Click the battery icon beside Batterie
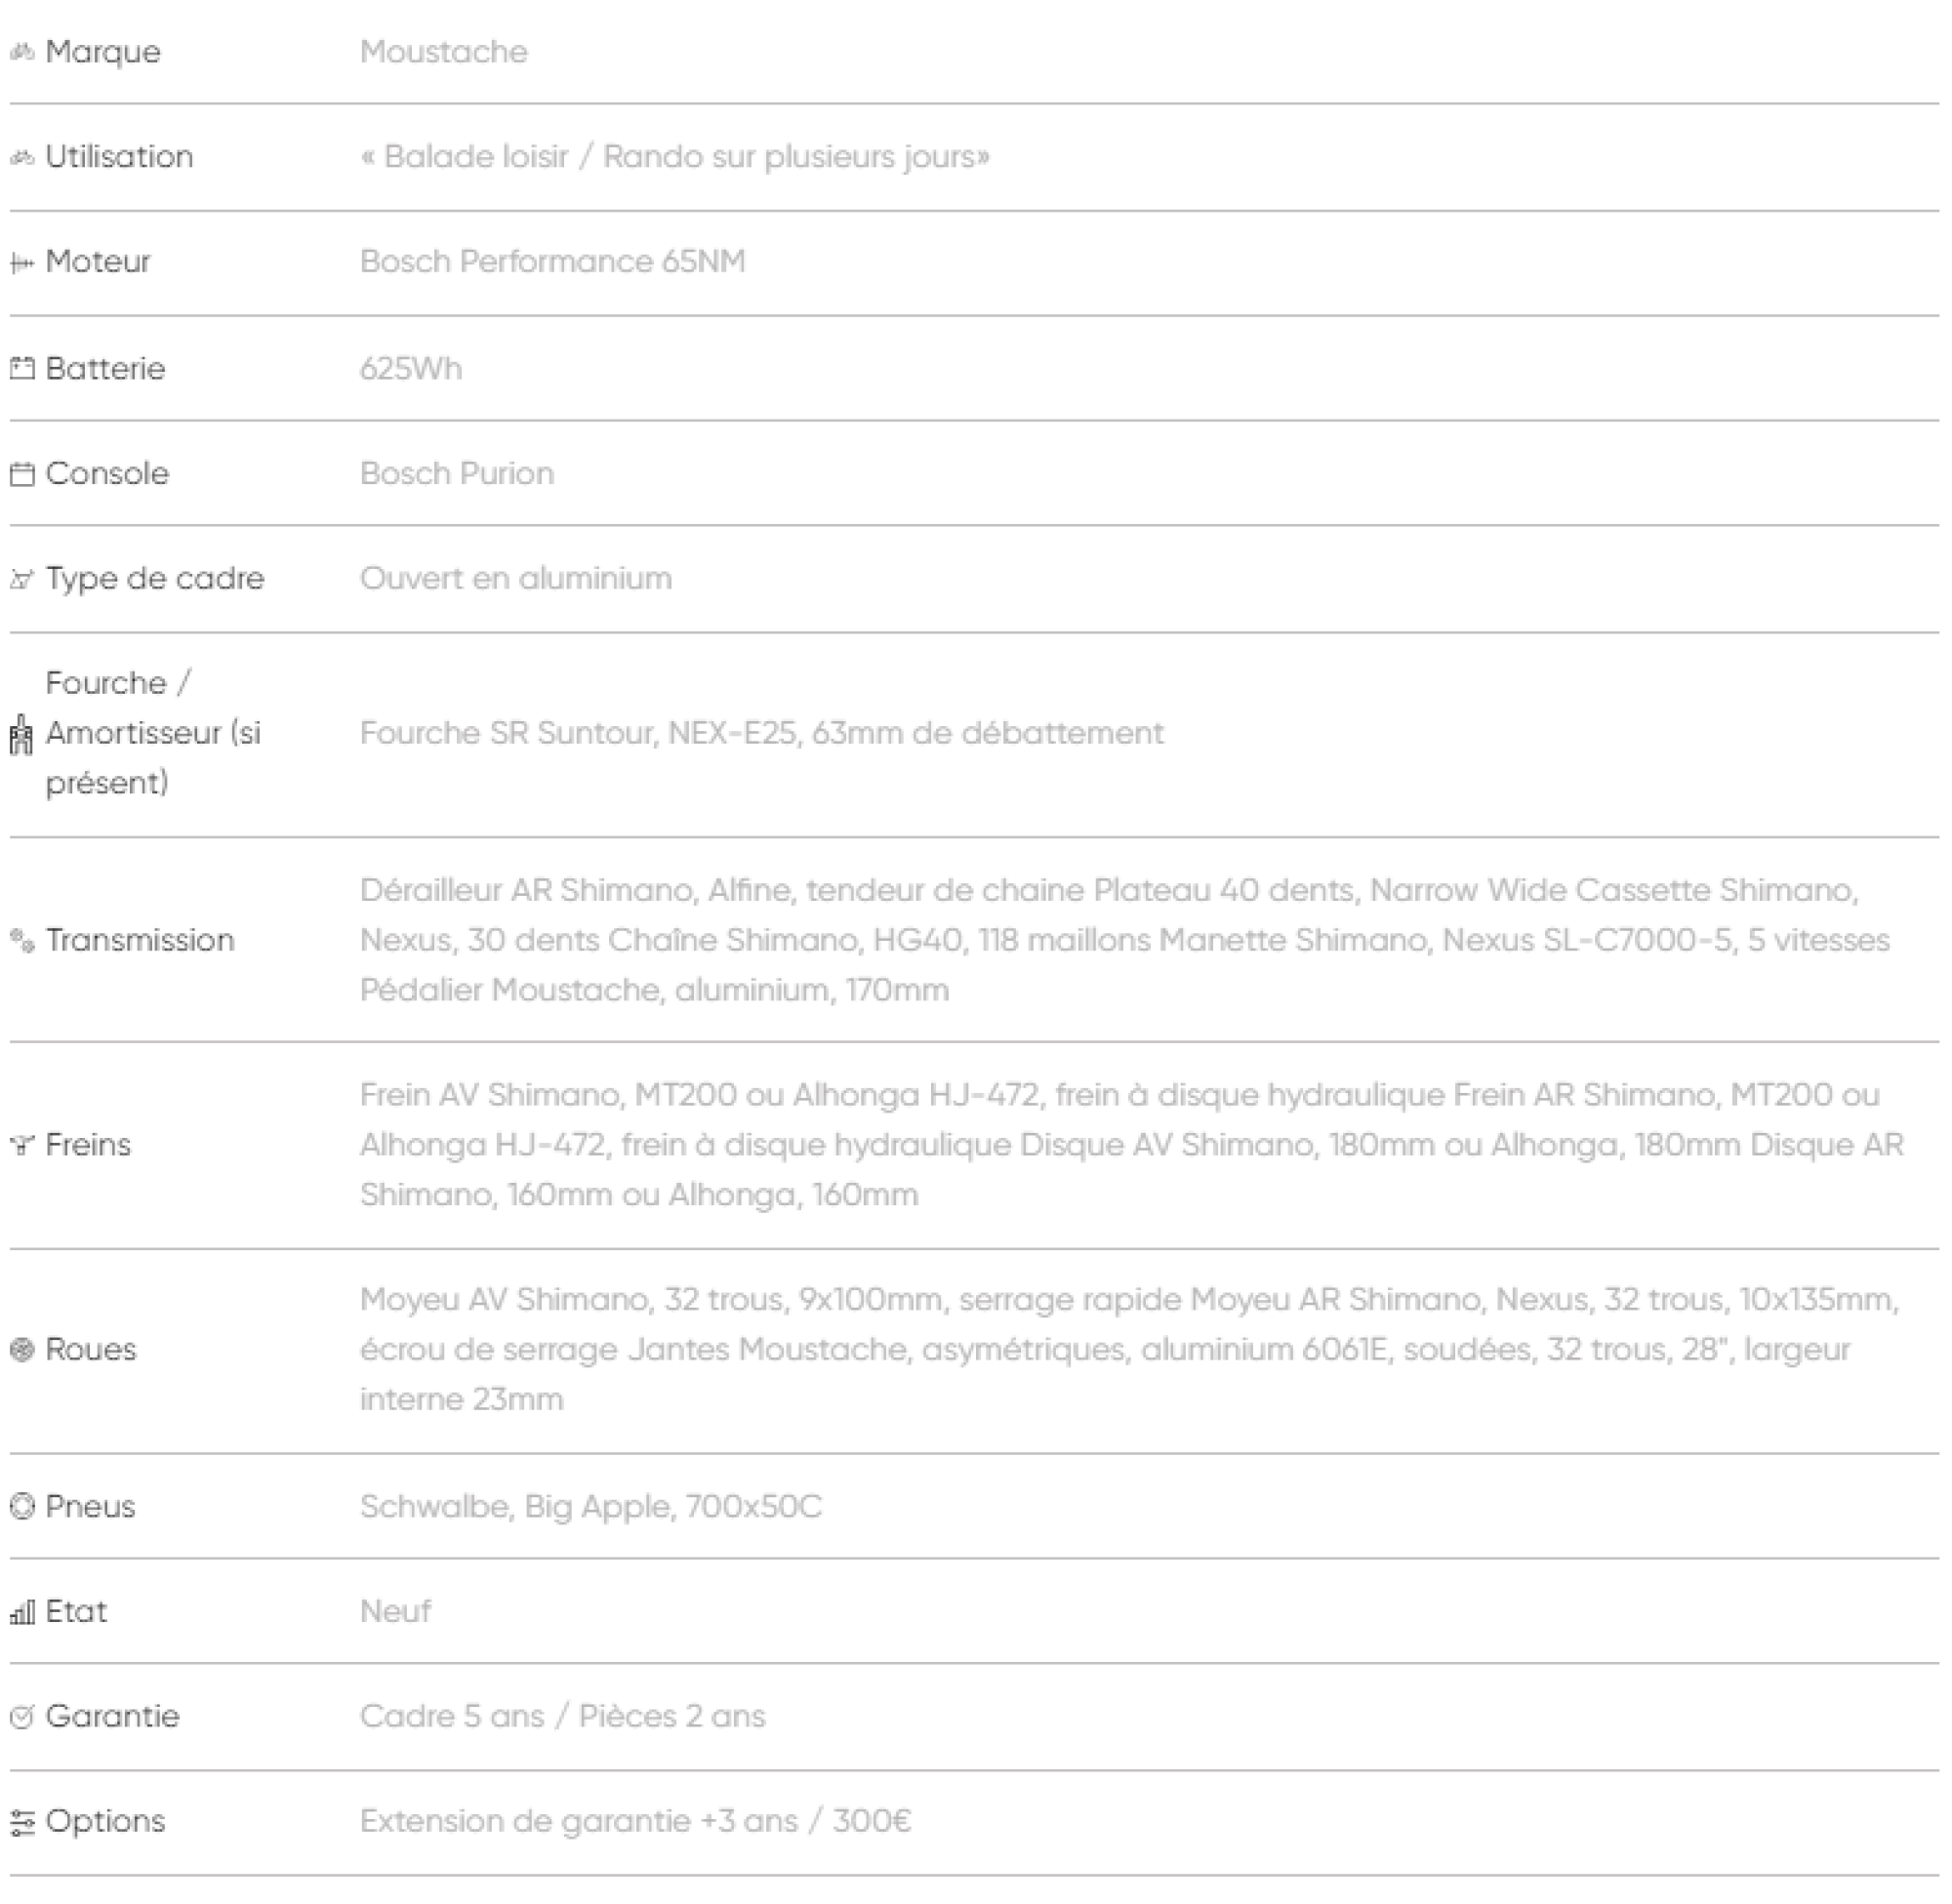The width and height of the screenshot is (1952, 1904). pyautogui.click(x=22, y=369)
